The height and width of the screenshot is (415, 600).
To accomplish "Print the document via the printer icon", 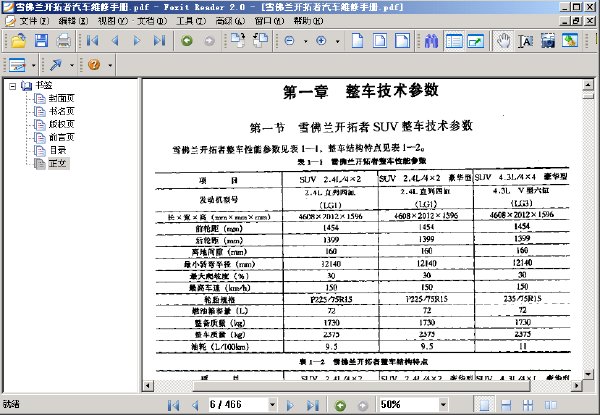I will 64,40.
